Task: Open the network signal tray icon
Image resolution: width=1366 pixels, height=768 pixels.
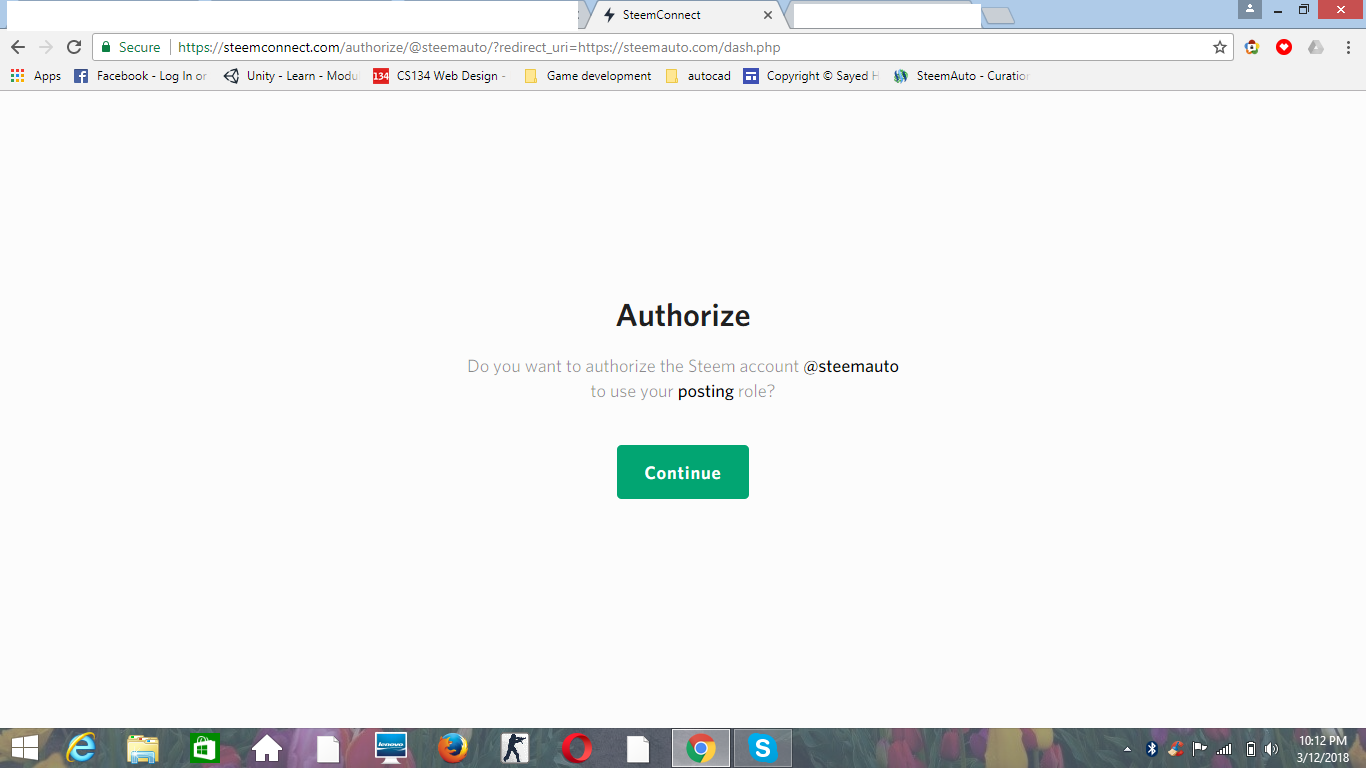Action: 1224,749
